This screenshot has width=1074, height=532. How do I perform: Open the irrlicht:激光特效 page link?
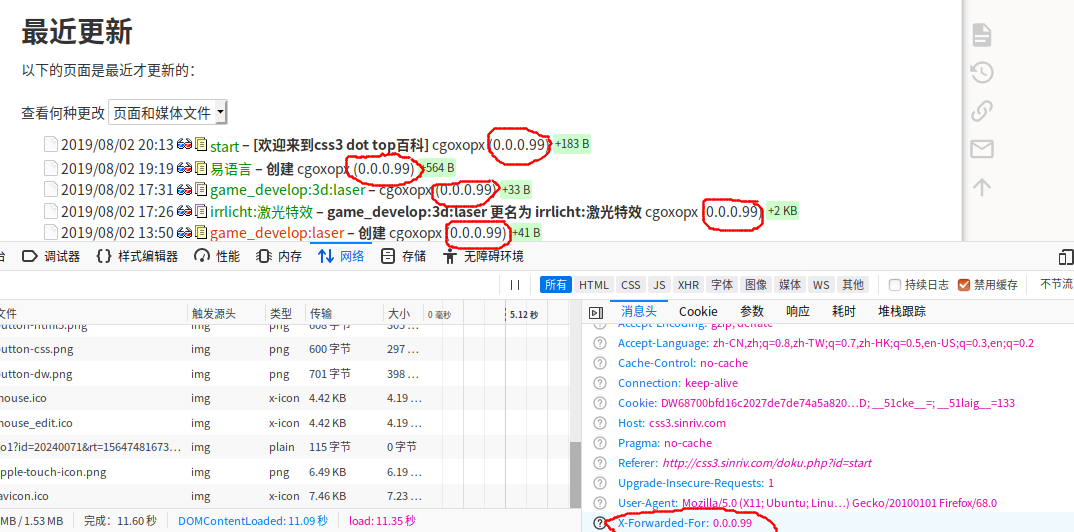pyautogui.click(x=262, y=212)
